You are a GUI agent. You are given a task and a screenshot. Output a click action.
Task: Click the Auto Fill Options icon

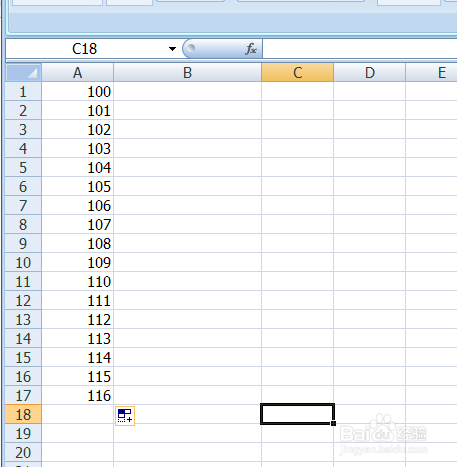coord(125,416)
